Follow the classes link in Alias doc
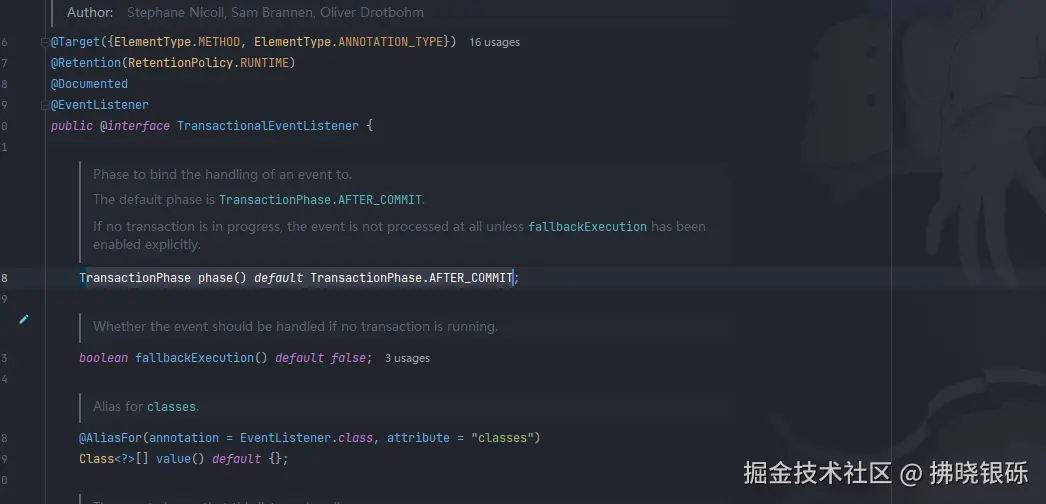Viewport: 1046px width, 504px height. pos(171,407)
